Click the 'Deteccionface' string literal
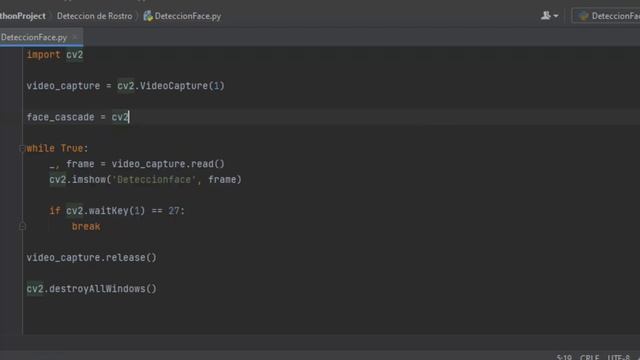Viewport: 640px width, 360px height. point(154,180)
